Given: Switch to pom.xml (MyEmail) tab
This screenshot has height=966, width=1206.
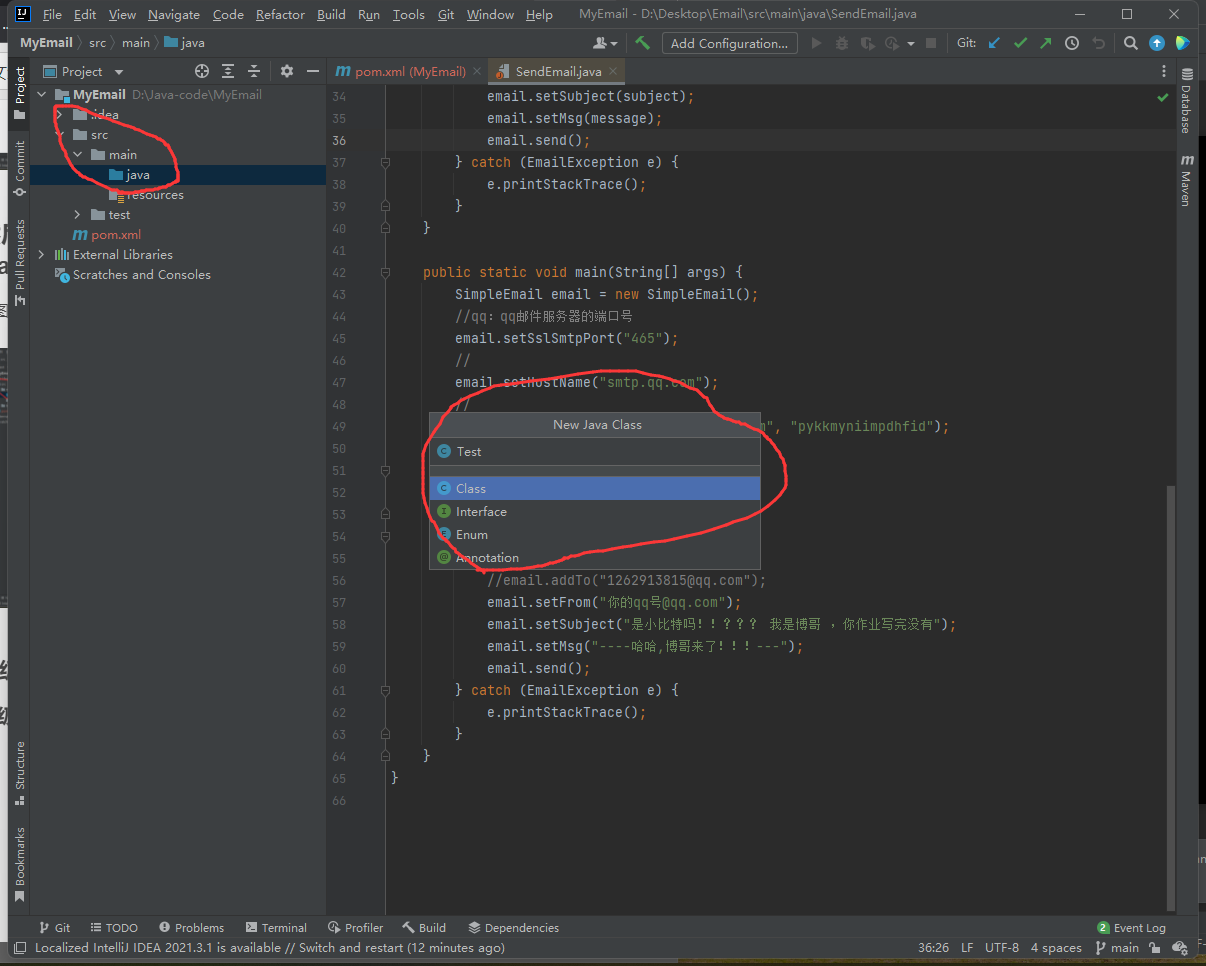Looking at the screenshot, I should click(401, 71).
